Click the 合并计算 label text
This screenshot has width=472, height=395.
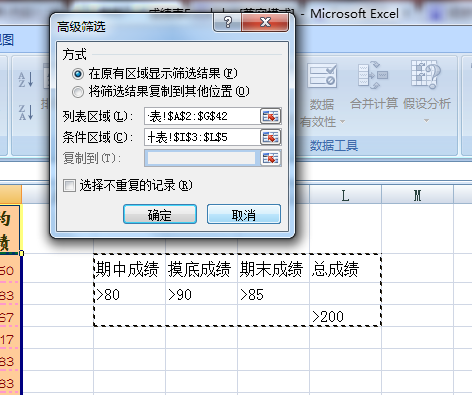(374, 104)
